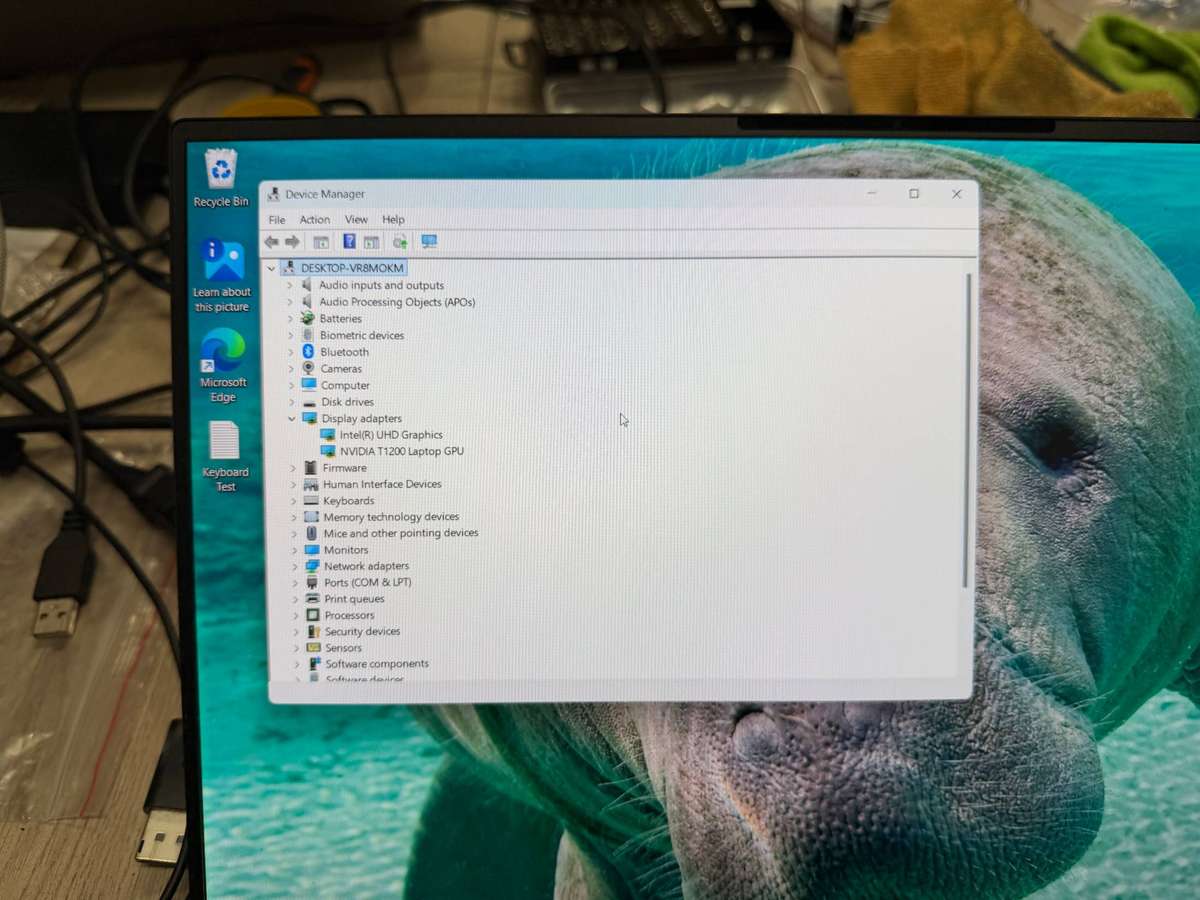Expand Memory technology devices

(294, 517)
